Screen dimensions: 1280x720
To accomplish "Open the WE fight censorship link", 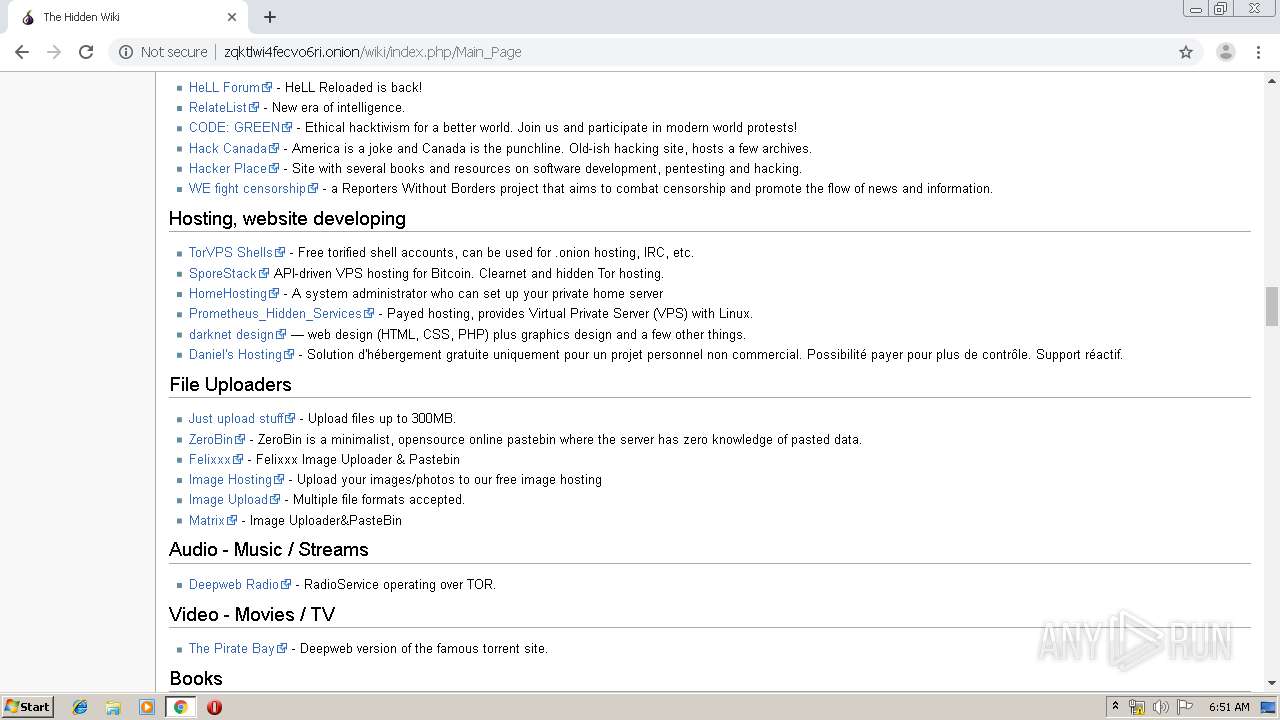I will (x=247, y=188).
